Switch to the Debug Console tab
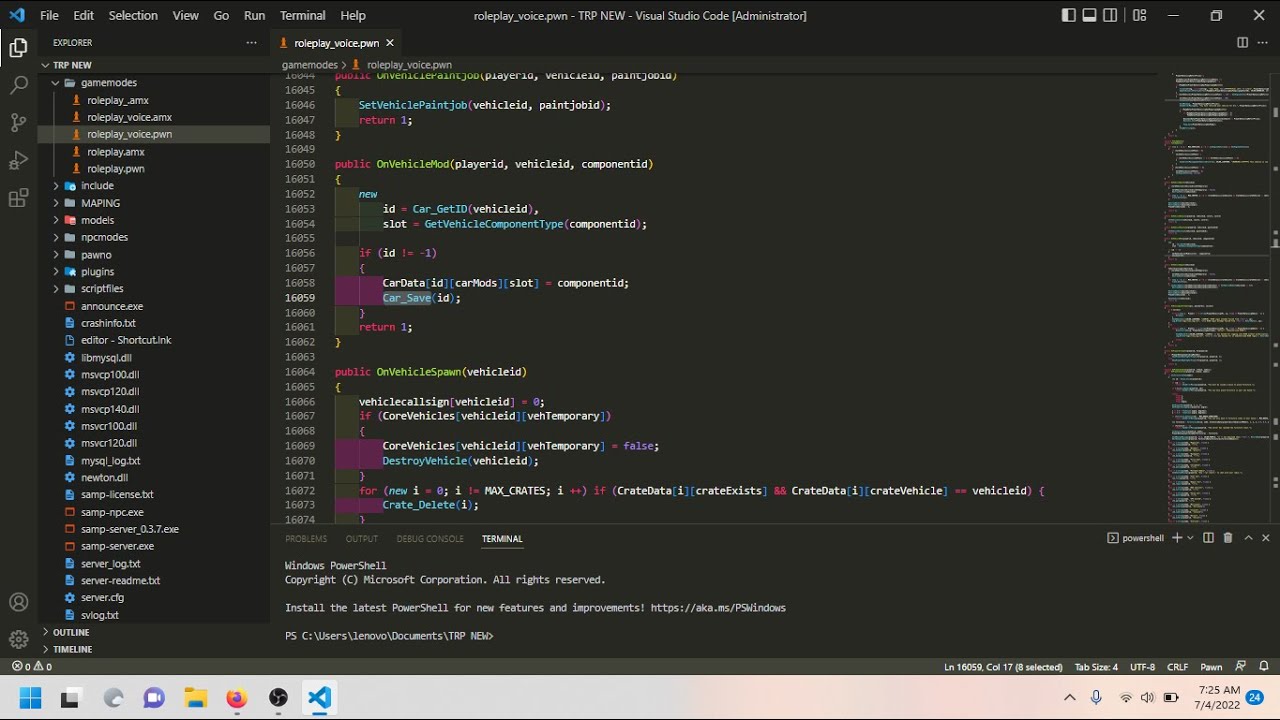Image resolution: width=1280 pixels, height=720 pixels. click(x=430, y=539)
